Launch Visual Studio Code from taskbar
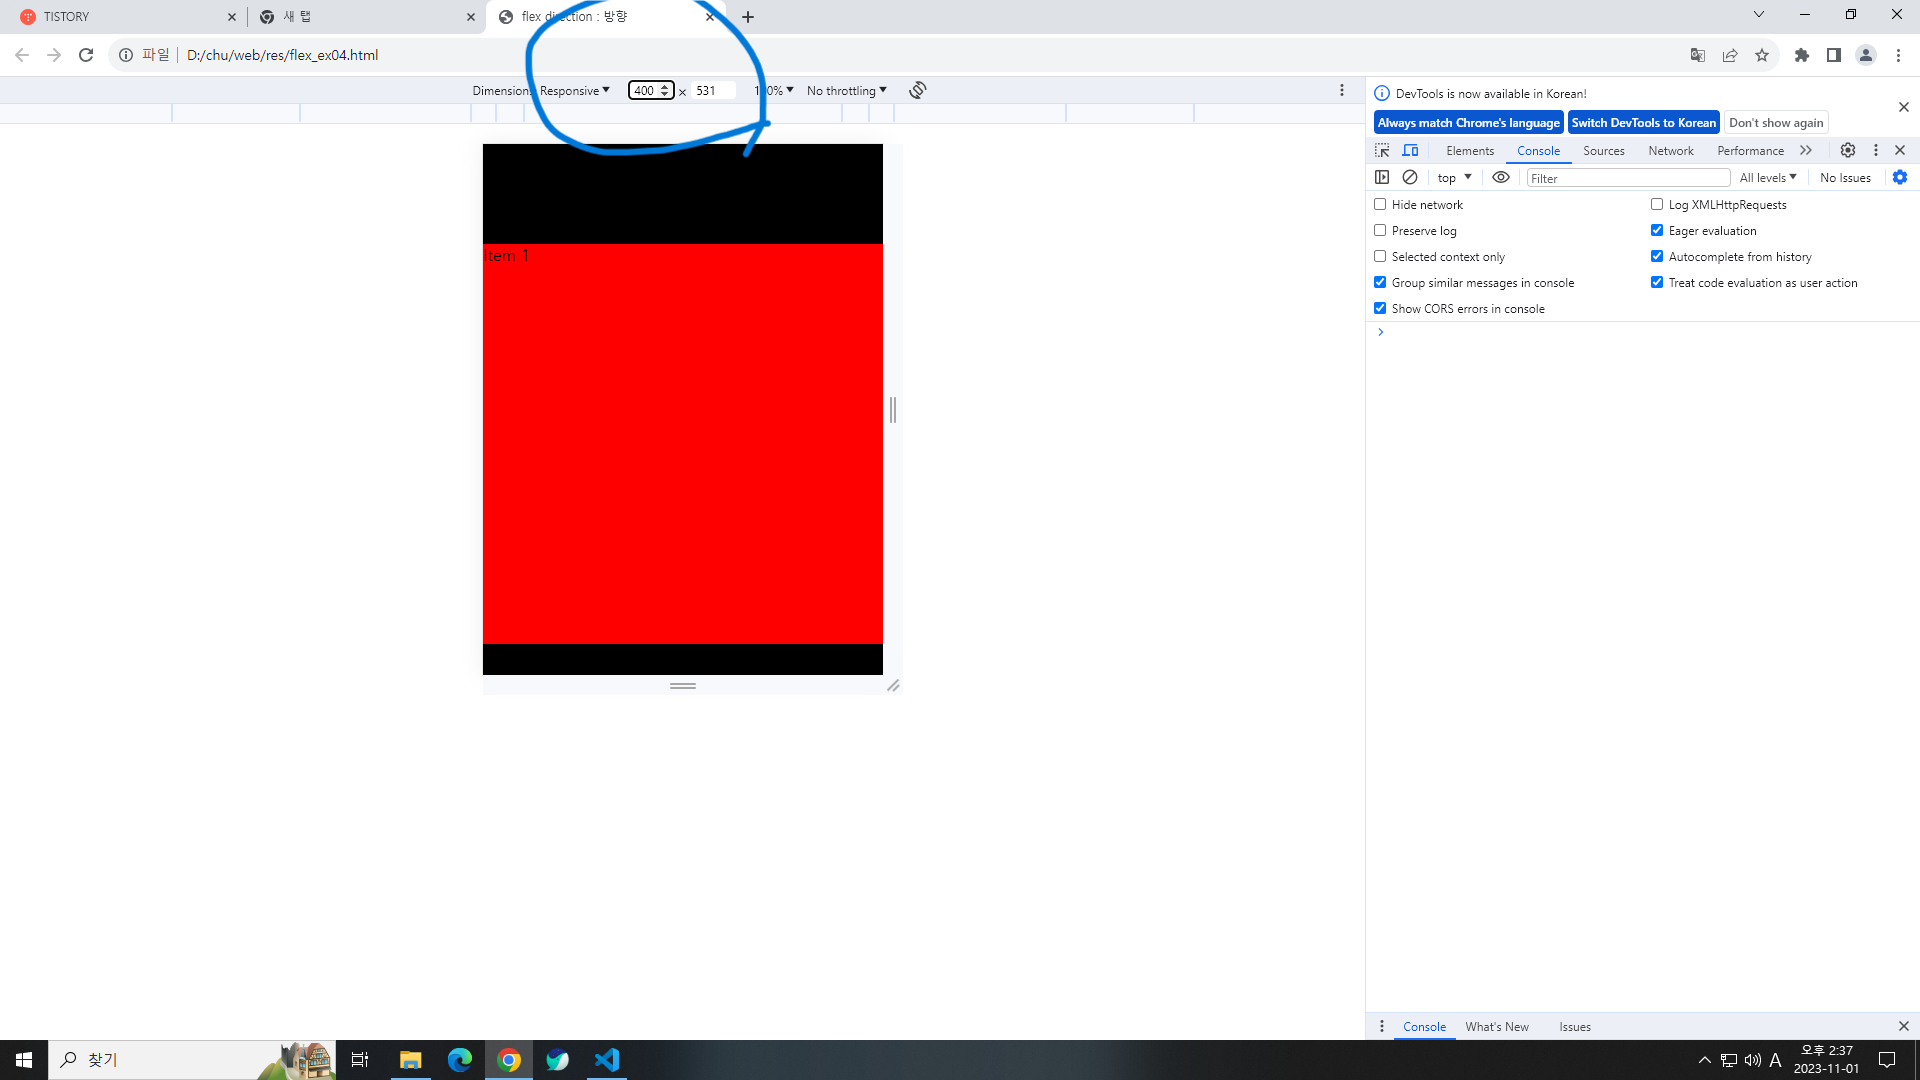Viewport: 1920px width, 1080px height. pos(607,1059)
